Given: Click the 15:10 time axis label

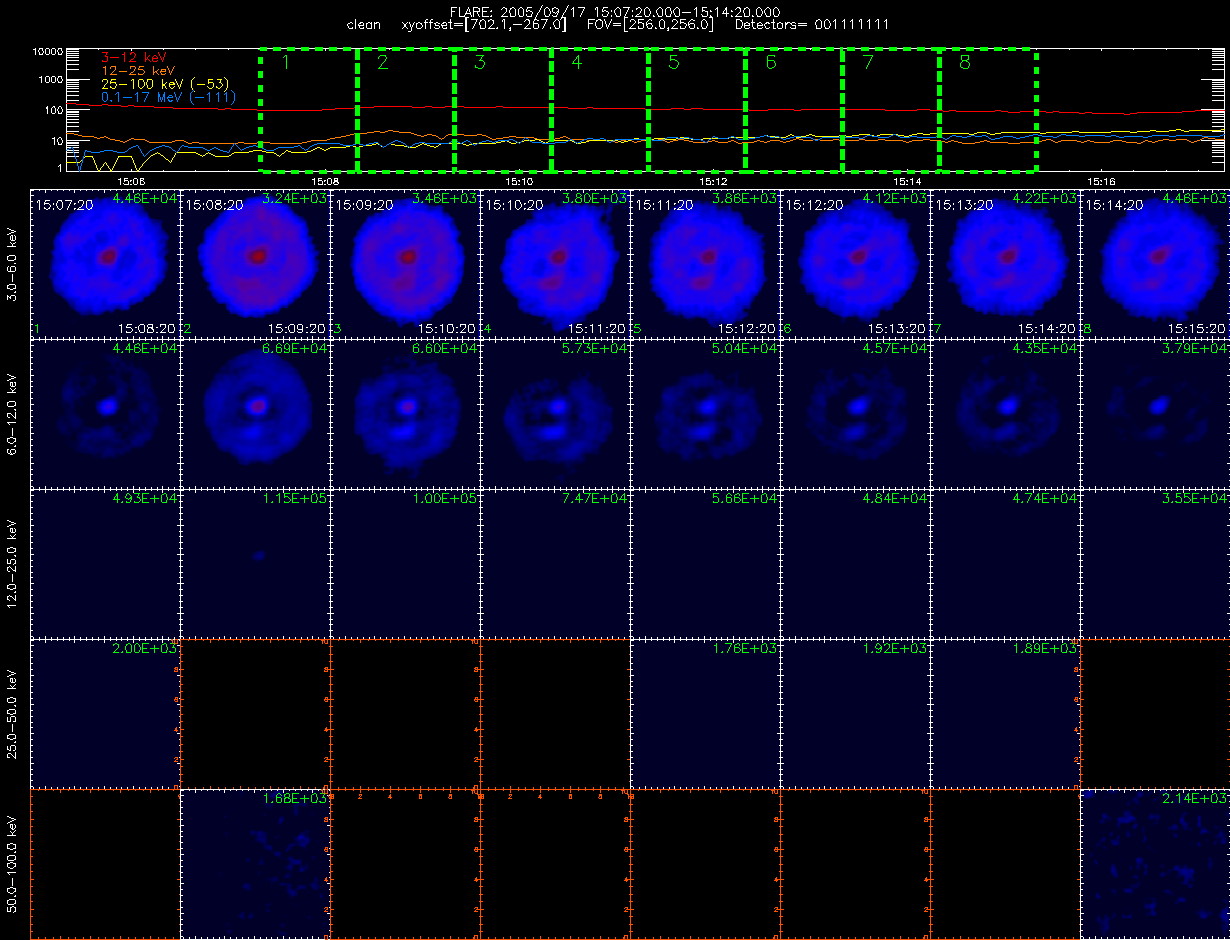Looking at the screenshot, I should tap(519, 182).
